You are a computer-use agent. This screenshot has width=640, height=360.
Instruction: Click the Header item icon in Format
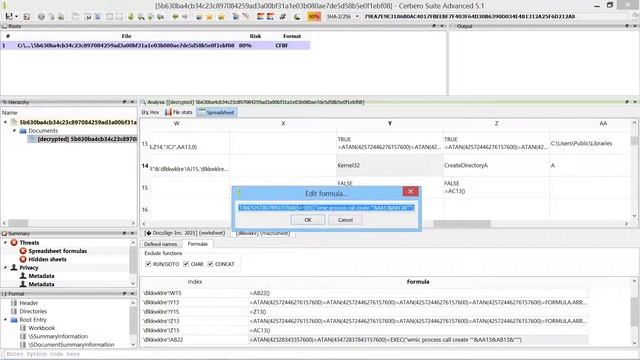point(14,303)
